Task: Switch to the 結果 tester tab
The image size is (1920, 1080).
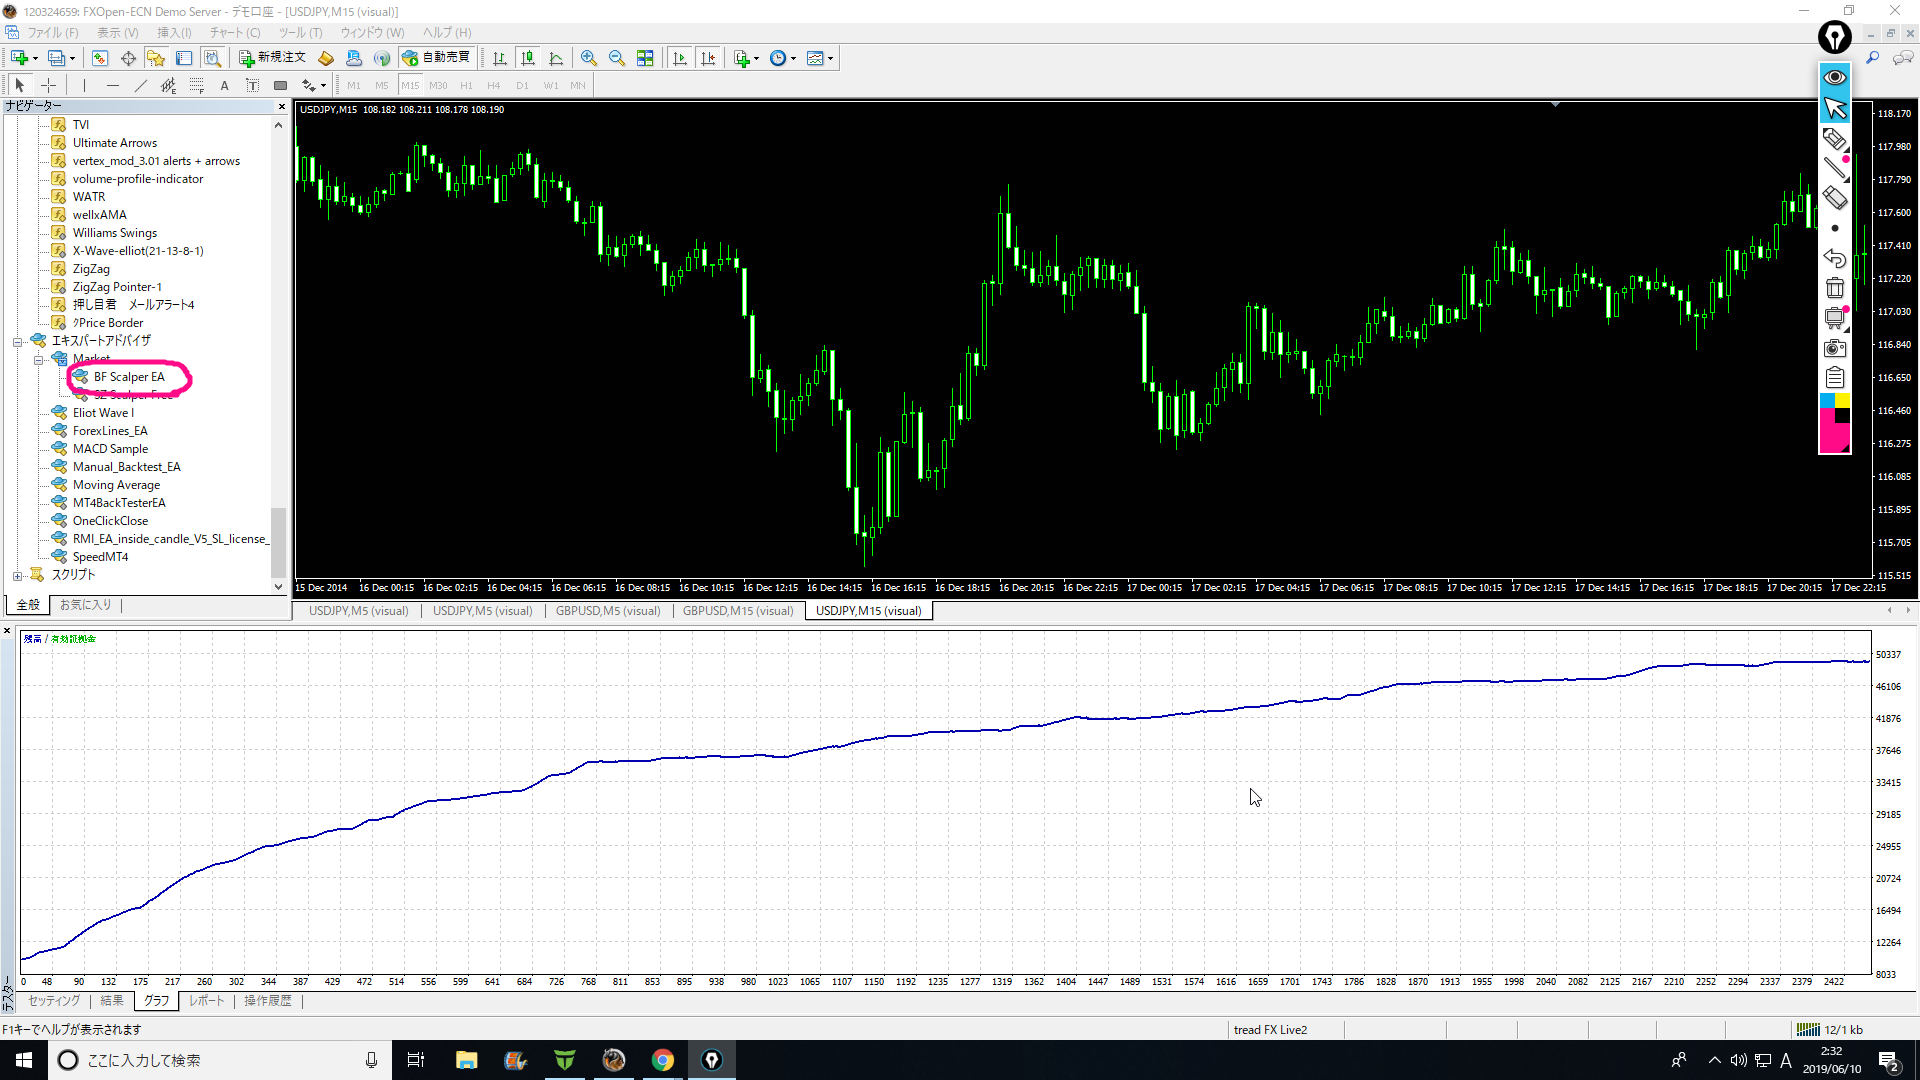Action: tap(112, 1000)
